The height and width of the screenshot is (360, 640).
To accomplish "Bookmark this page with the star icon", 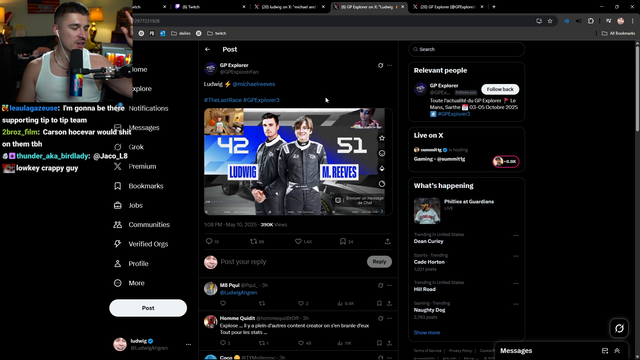I will 550,21.
